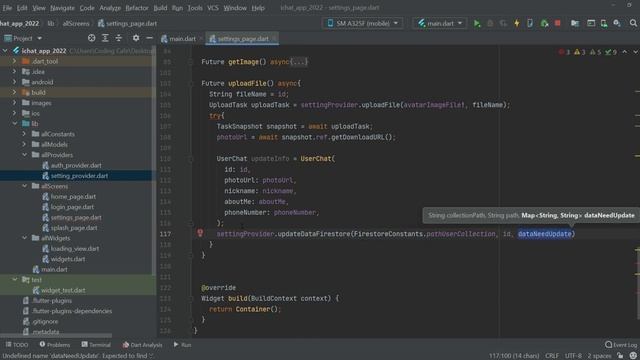Click the 2 spaces indent status entry
The height and width of the screenshot is (360, 640).
pos(599,356)
